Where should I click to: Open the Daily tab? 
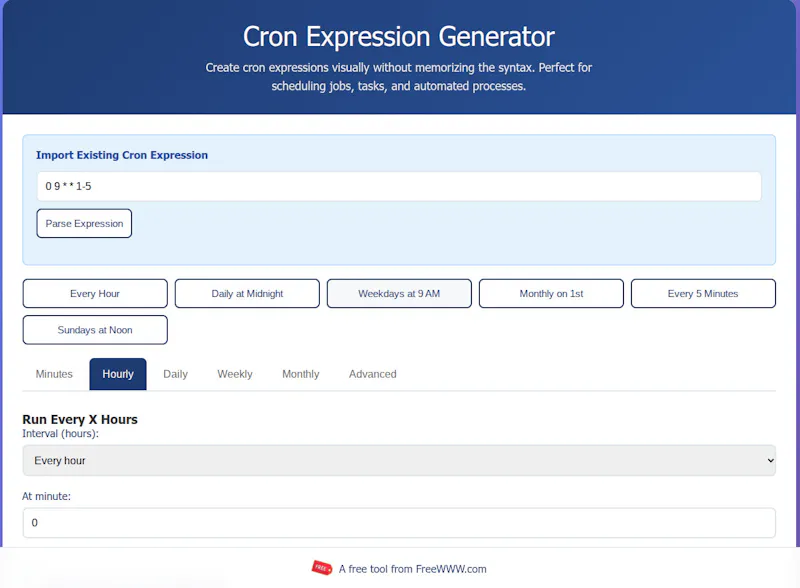click(x=176, y=374)
